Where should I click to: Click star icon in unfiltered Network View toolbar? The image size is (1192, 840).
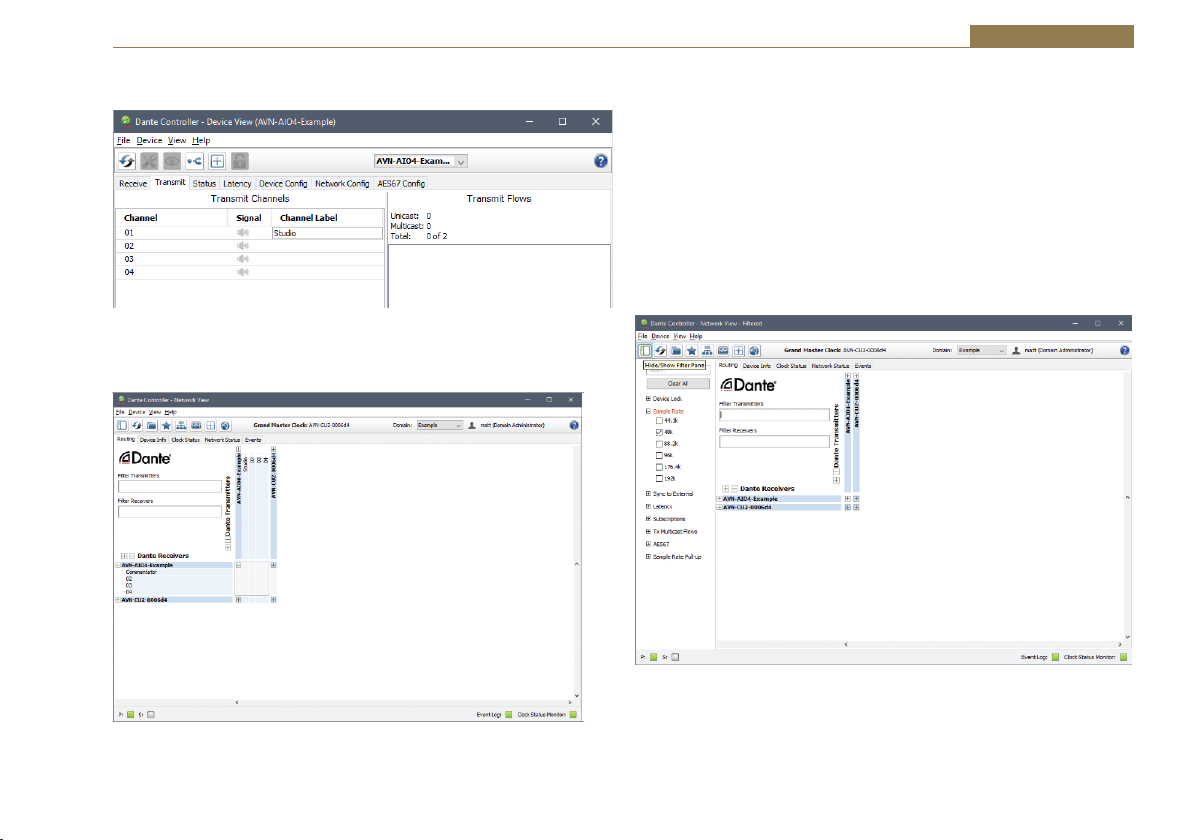(x=166, y=426)
